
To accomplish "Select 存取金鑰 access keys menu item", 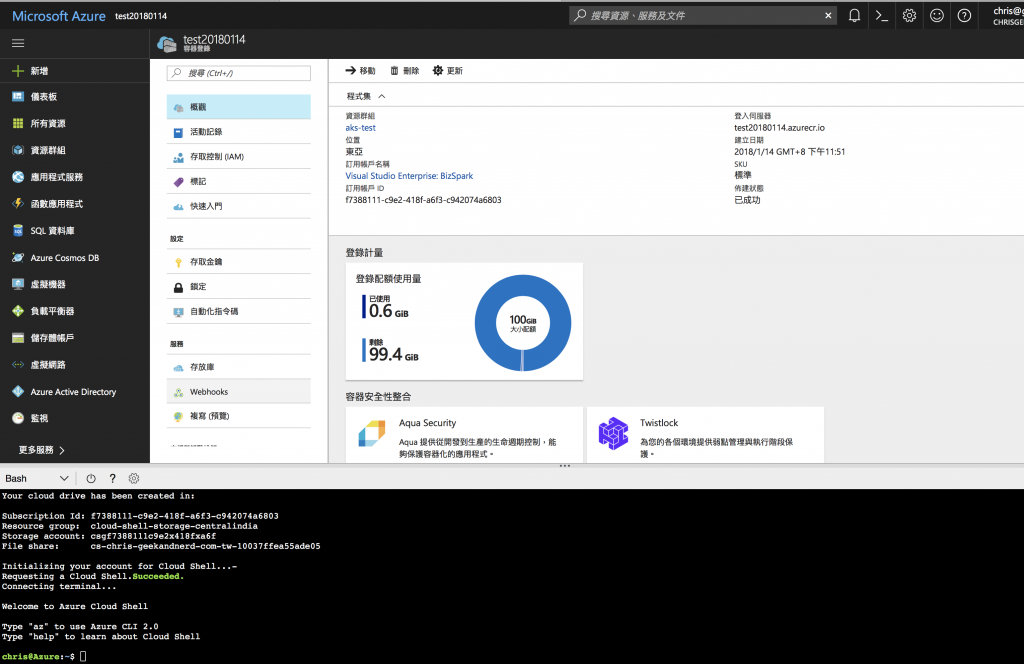I will point(238,262).
